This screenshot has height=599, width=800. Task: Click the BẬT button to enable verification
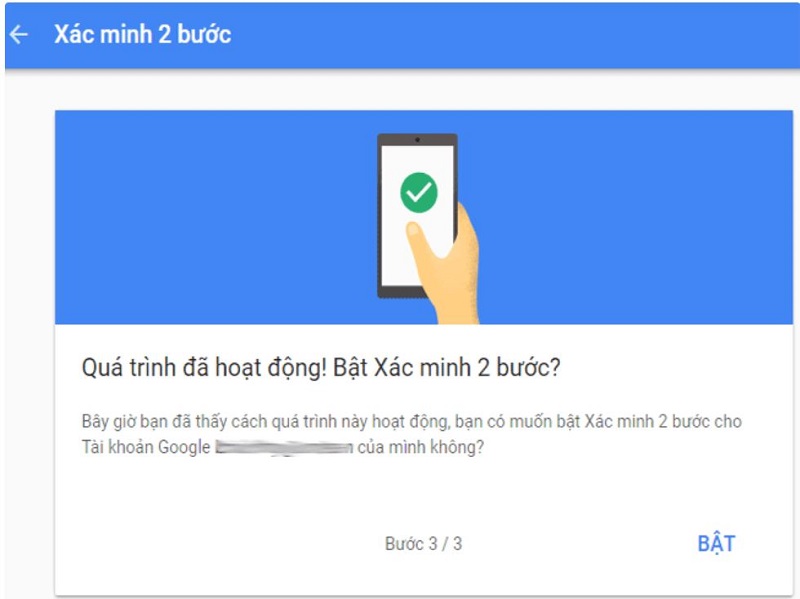716,544
